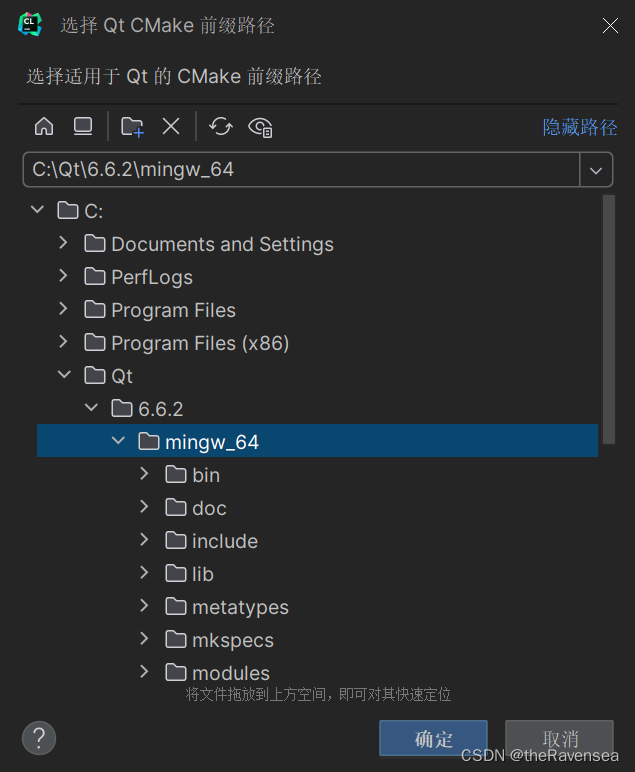Click the vertical scrollbar thumb
The height and width of the screenshot is (772, 635).
click(609, 320)
